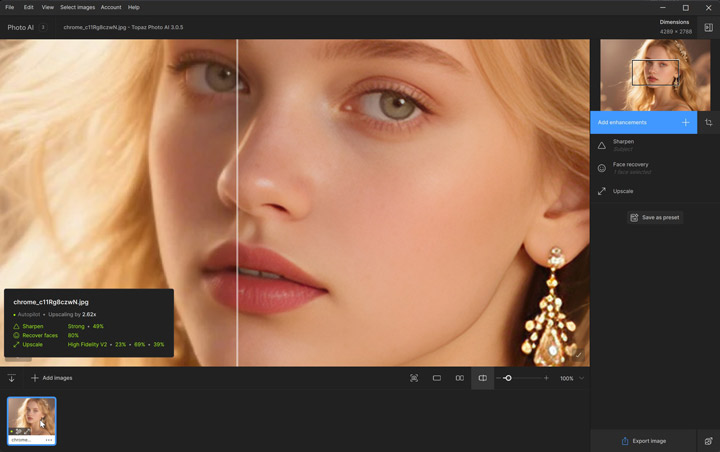
Task: Toggle the right panel sidebar icon
Action: (x=709, y=28)
